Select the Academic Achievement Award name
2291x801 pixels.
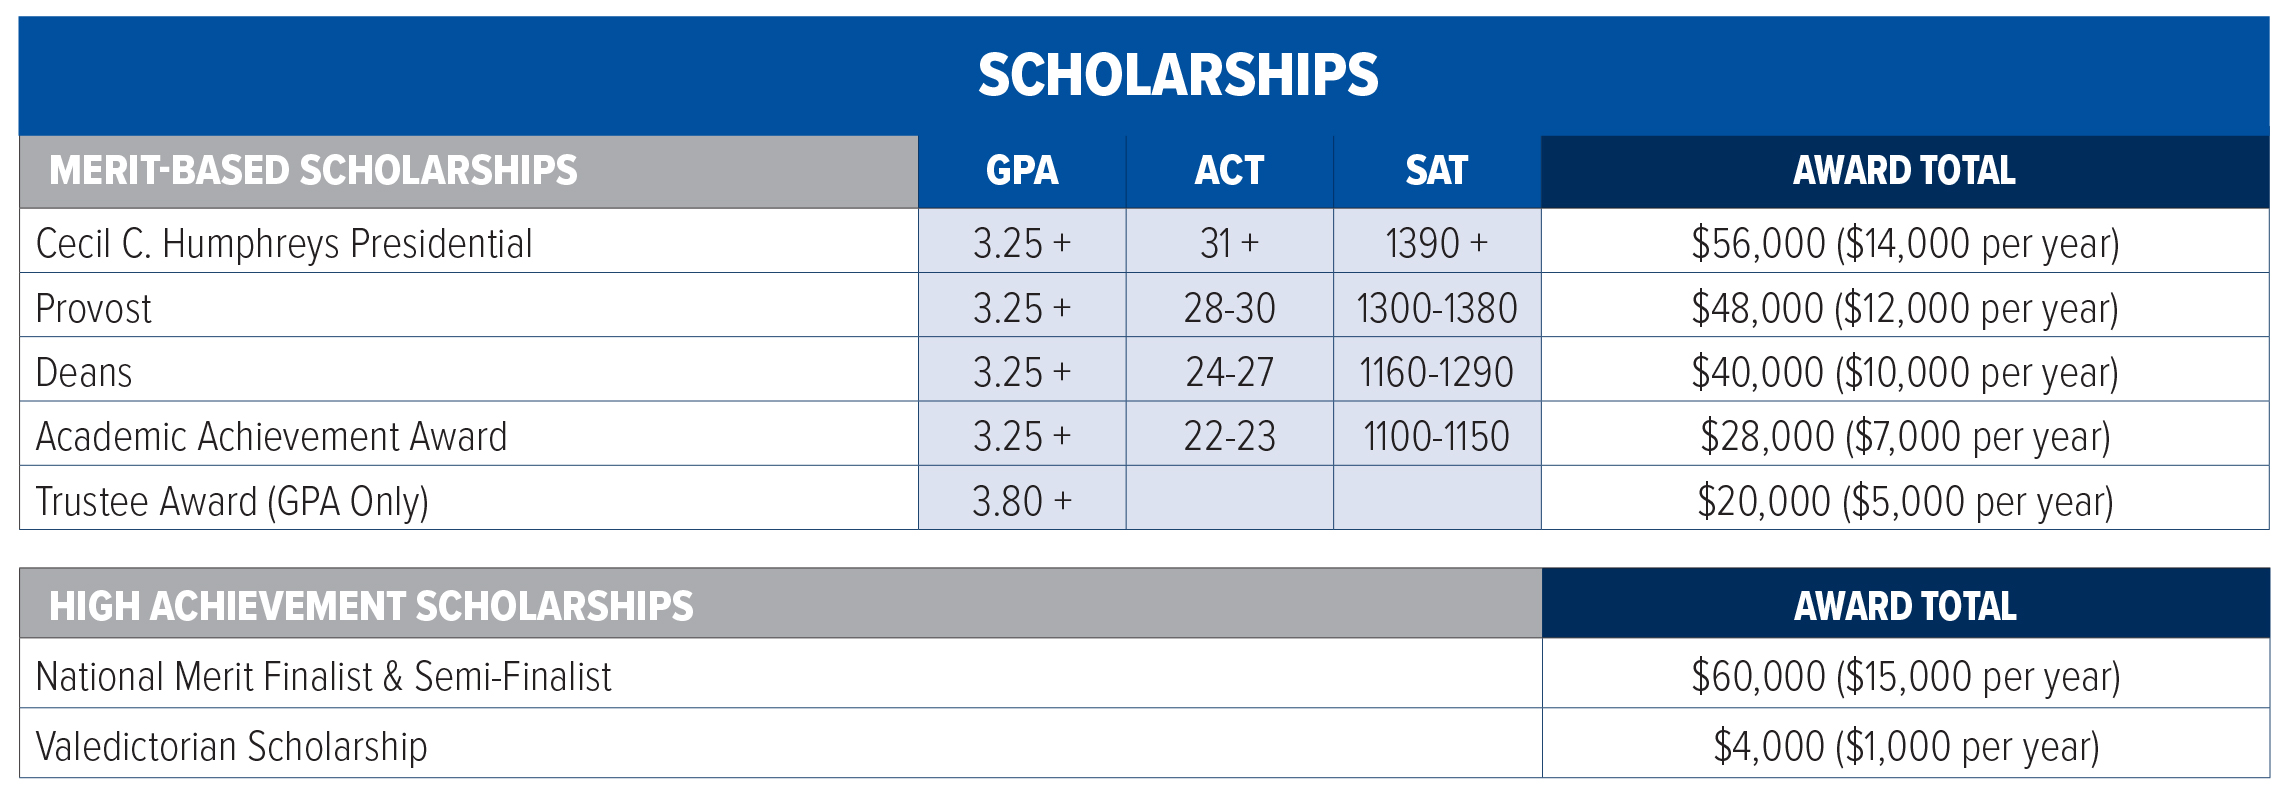pyautogui.click(x=271, y=437)
